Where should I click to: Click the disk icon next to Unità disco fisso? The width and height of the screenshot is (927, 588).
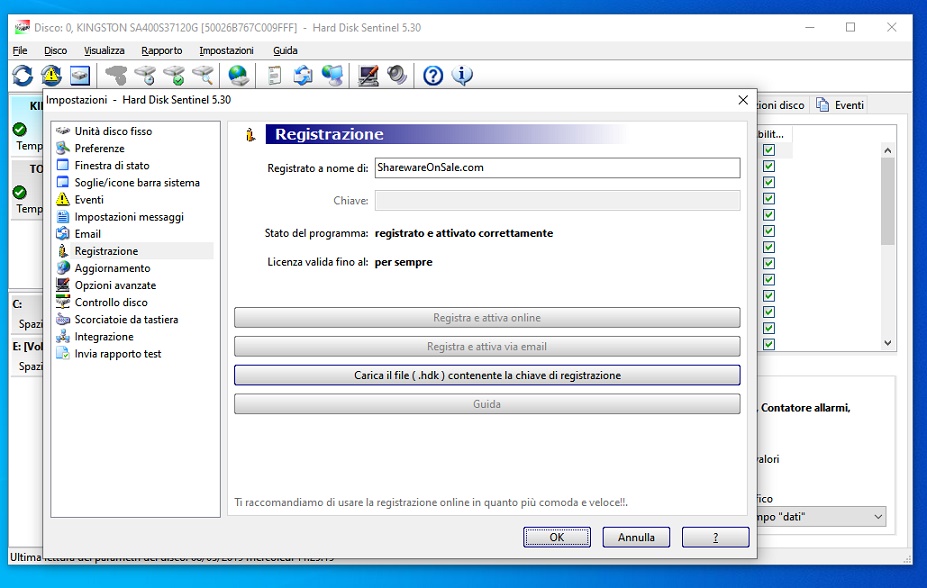click(63, 131)
